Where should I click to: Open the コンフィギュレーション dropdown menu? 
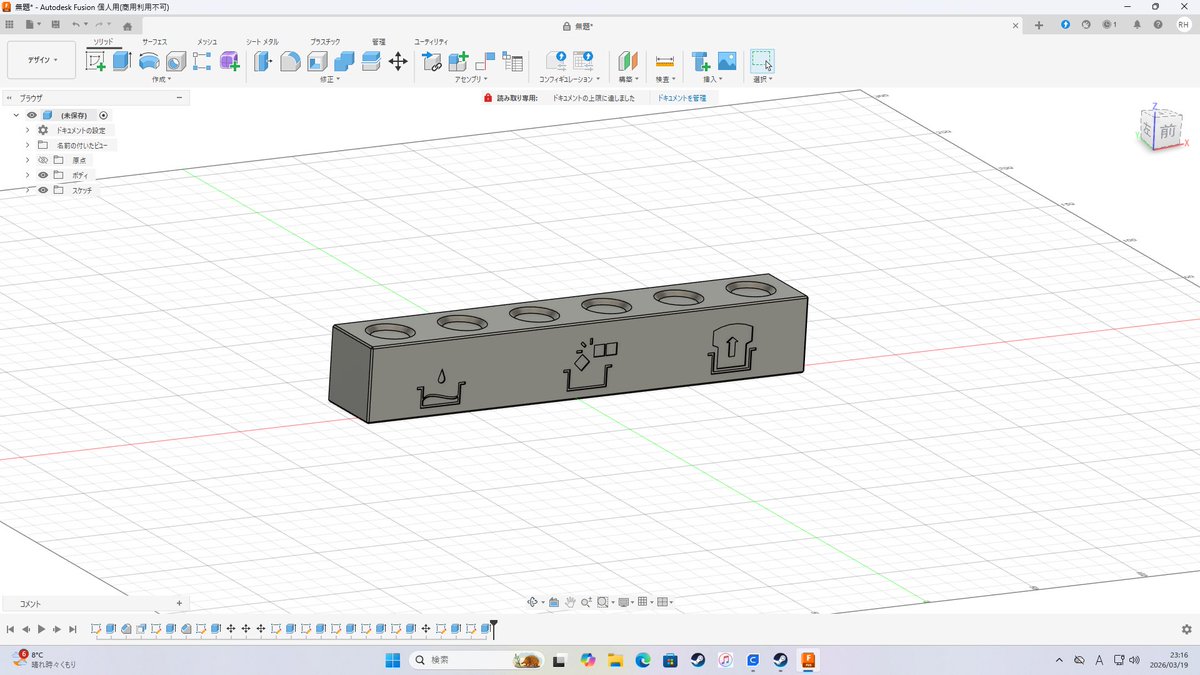[569, 79]
